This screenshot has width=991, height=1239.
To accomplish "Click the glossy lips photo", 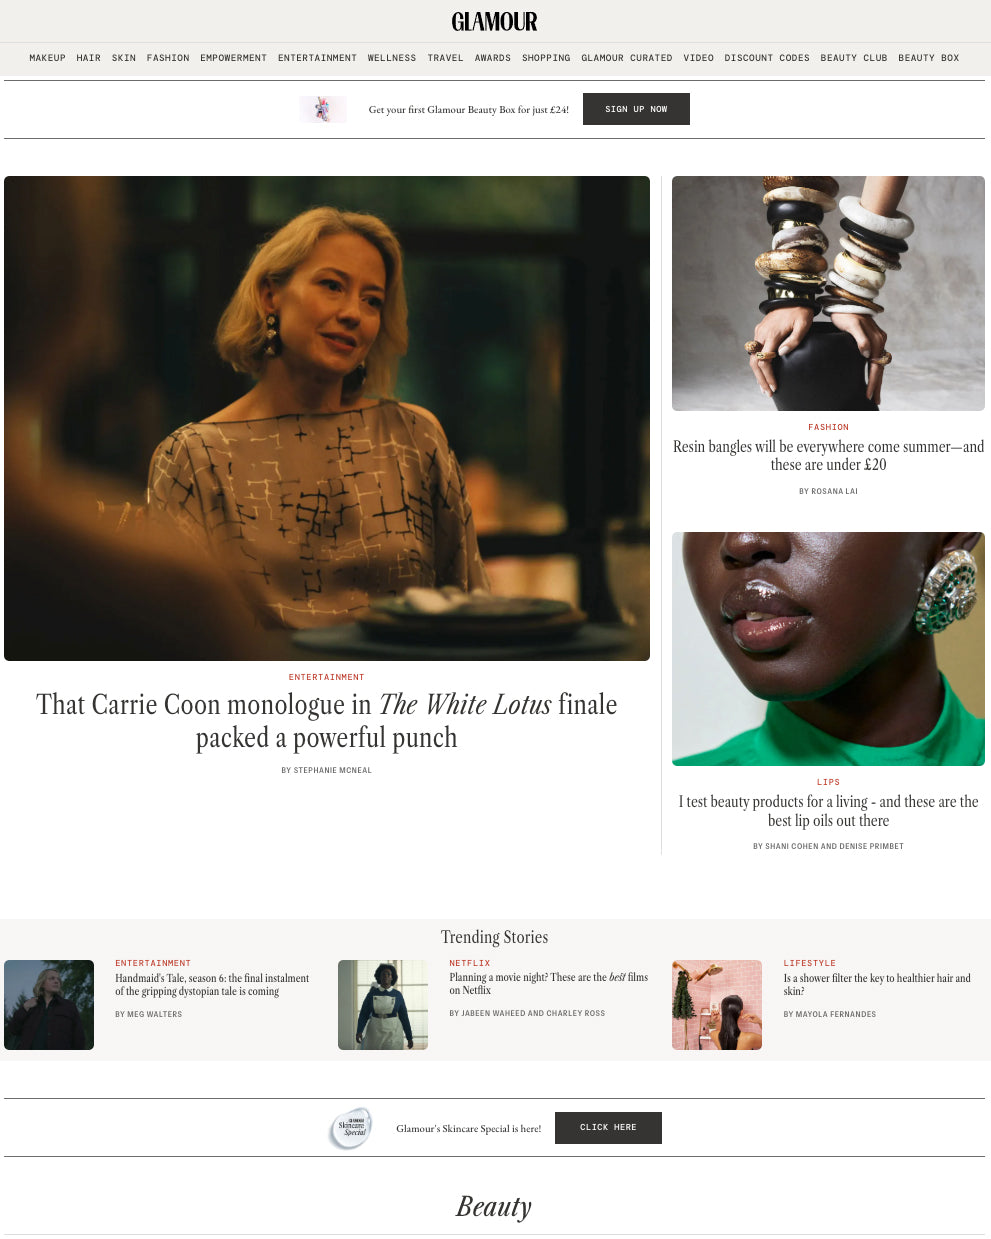I will point(828,649).
